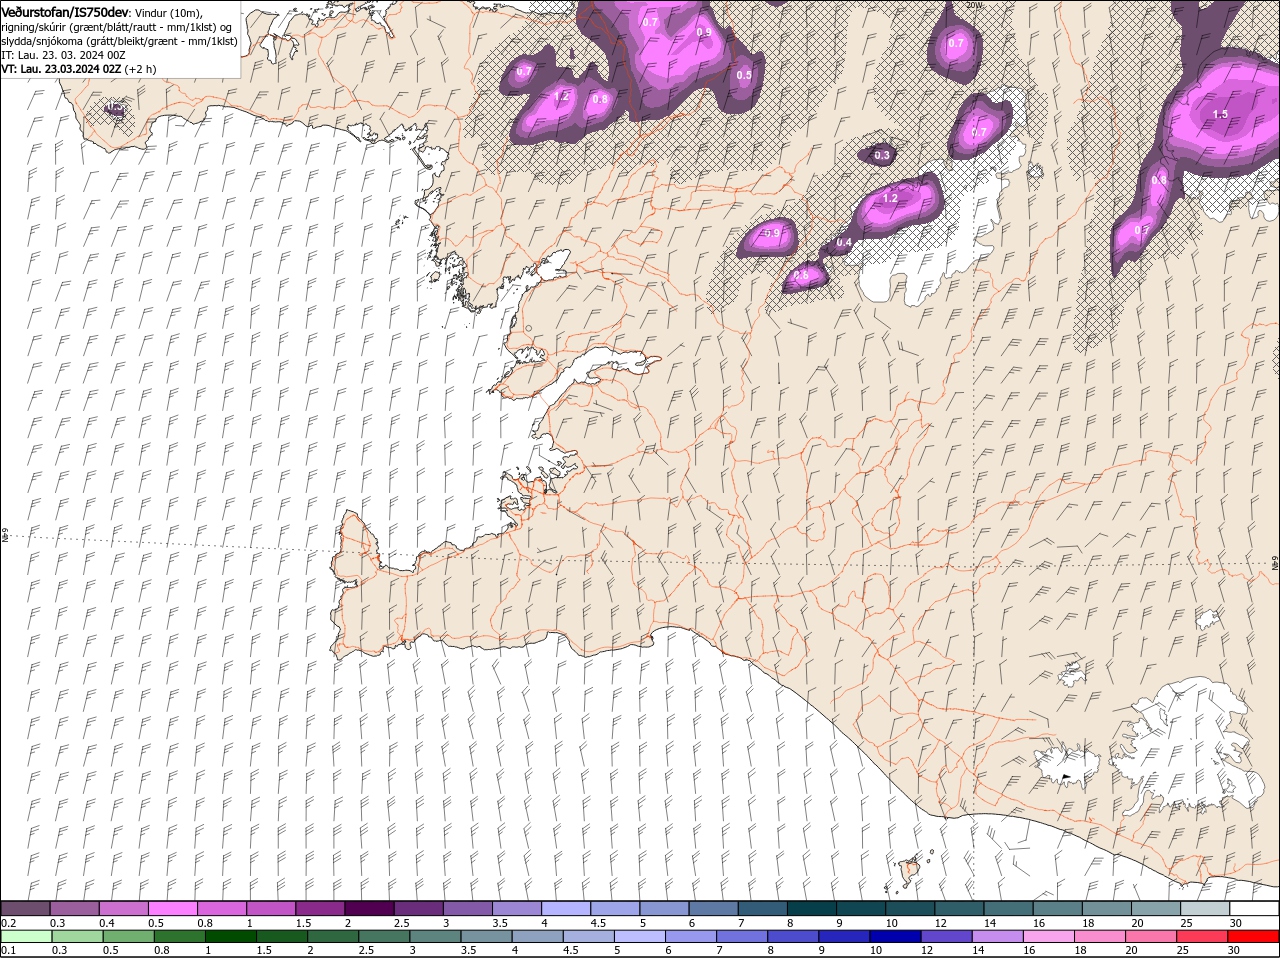The height and width of the screenshot is (958, 1280).
Task: Click the 1.5 value in large eastern snow cell
Action: point(1220,115)
